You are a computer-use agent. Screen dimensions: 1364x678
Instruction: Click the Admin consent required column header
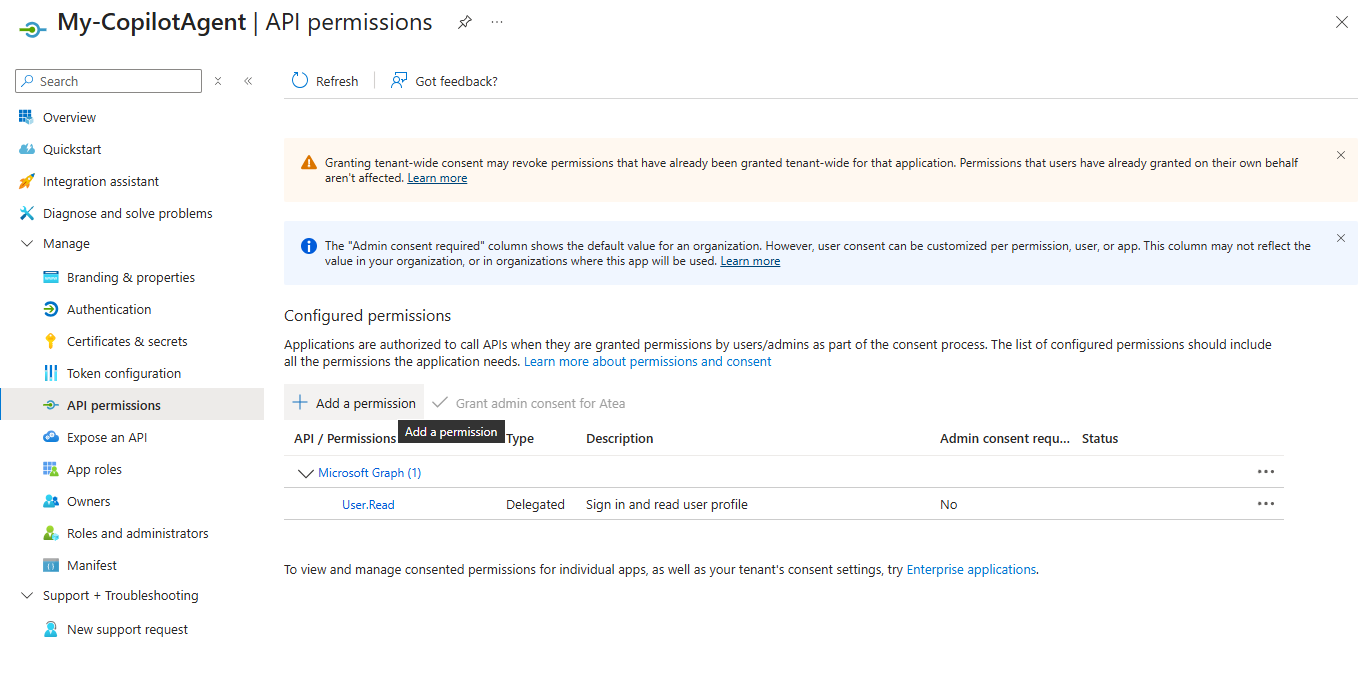[1005, 438]
